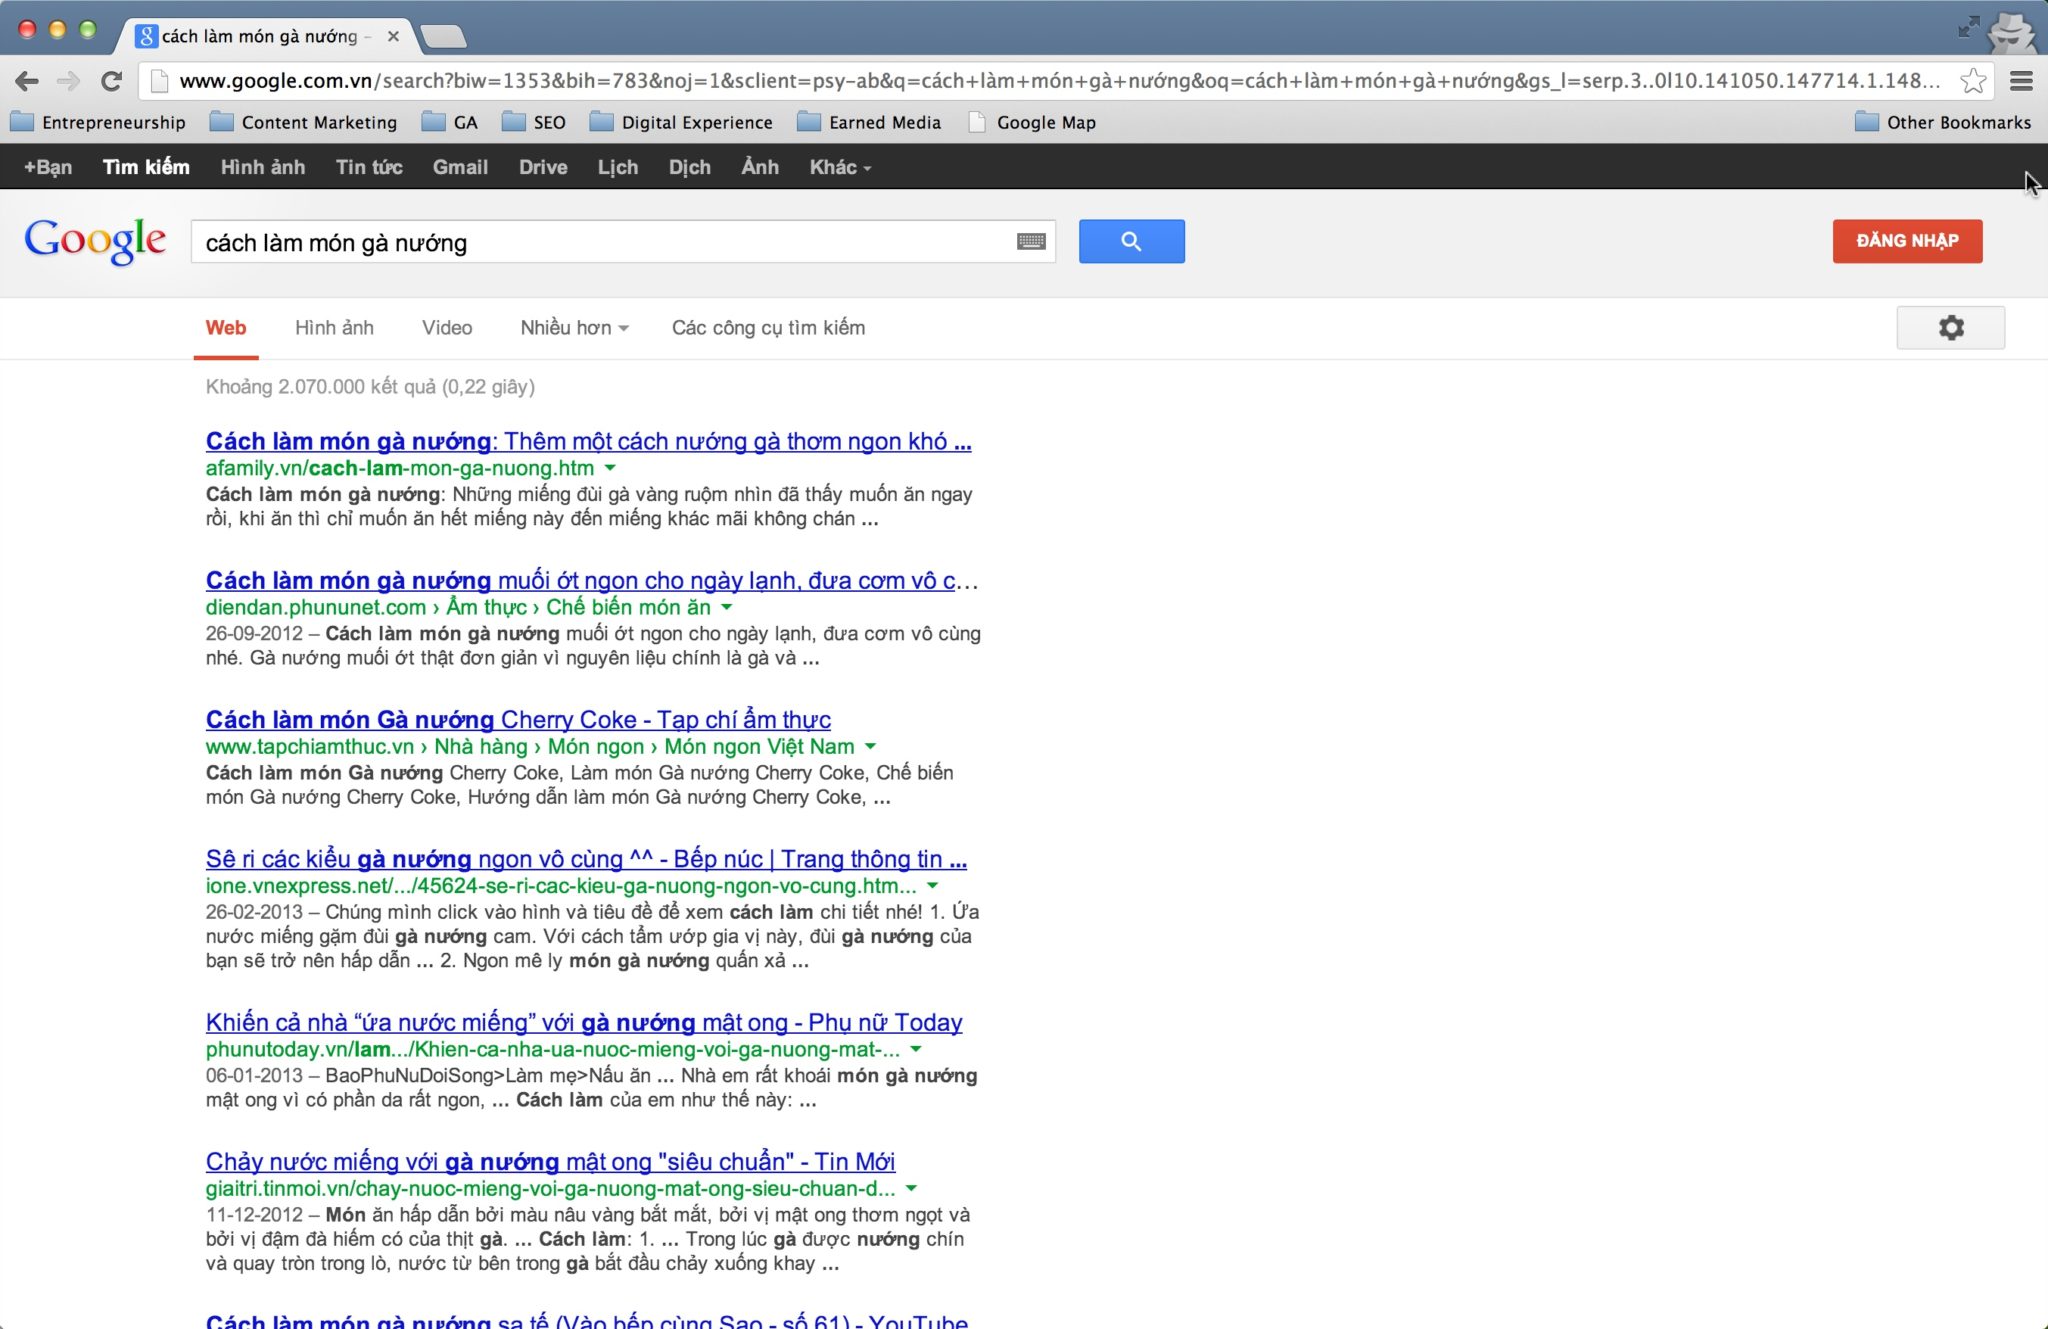Open result 'Sê ri các kiểu gà nướng'
Image resolution: width=2048 pixels, height=1329 pixels.
[x=586, y=859]
